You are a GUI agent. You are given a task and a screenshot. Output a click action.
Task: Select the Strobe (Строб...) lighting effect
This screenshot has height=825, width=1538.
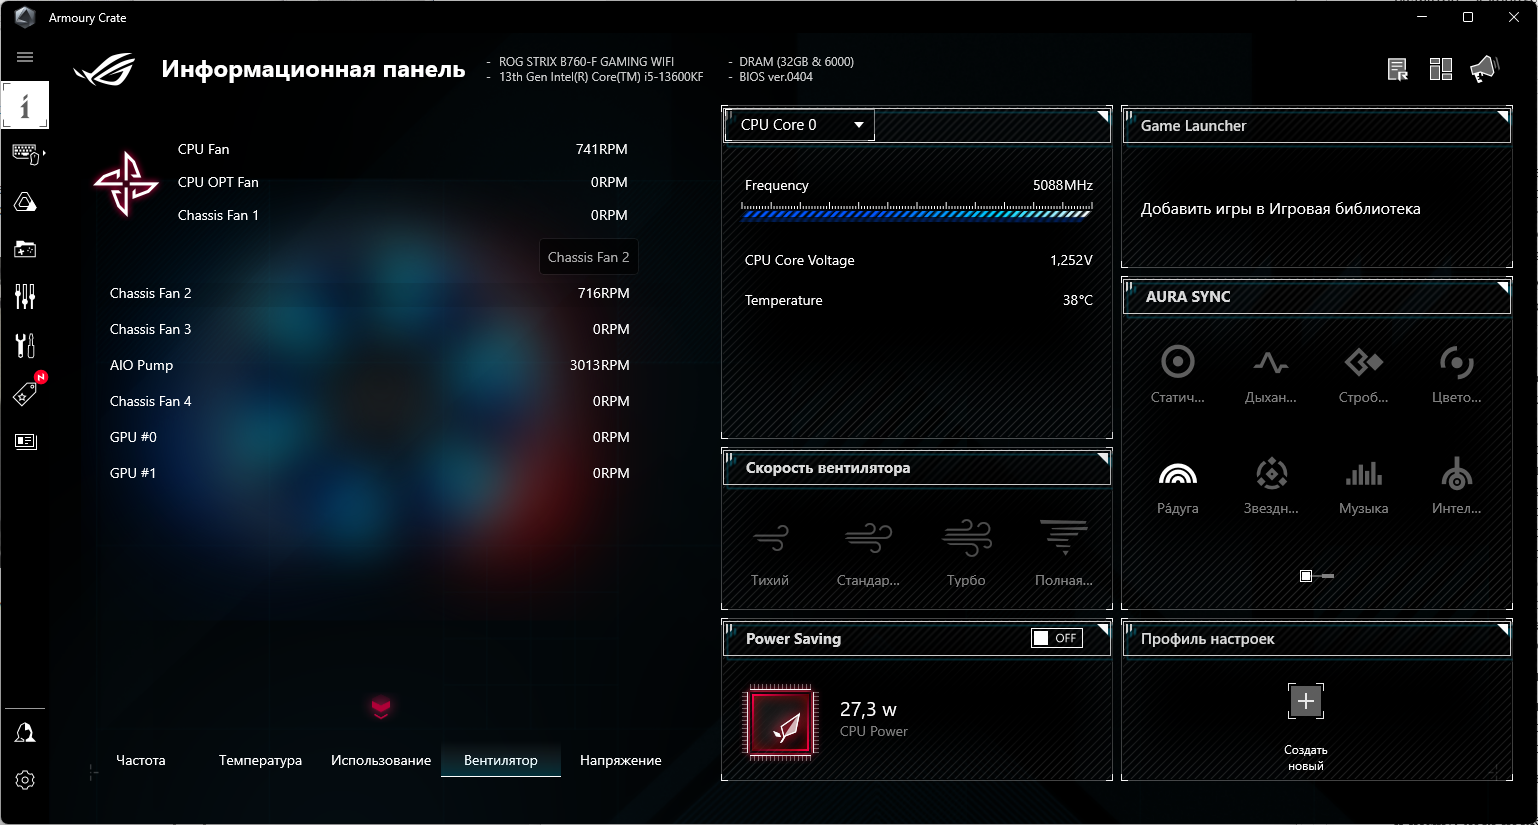coord(1363,362)
